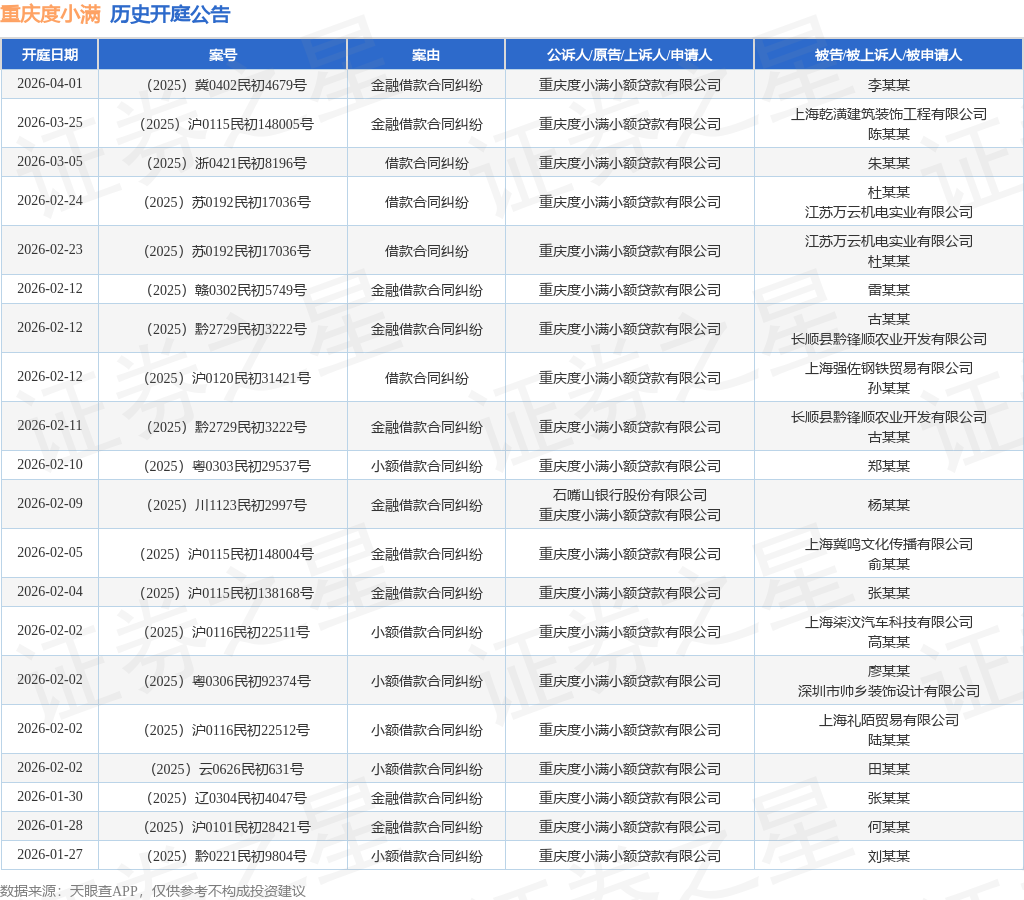Select date cell 2026-01-30
This screenshot has width=1024, height=900.
50,797
